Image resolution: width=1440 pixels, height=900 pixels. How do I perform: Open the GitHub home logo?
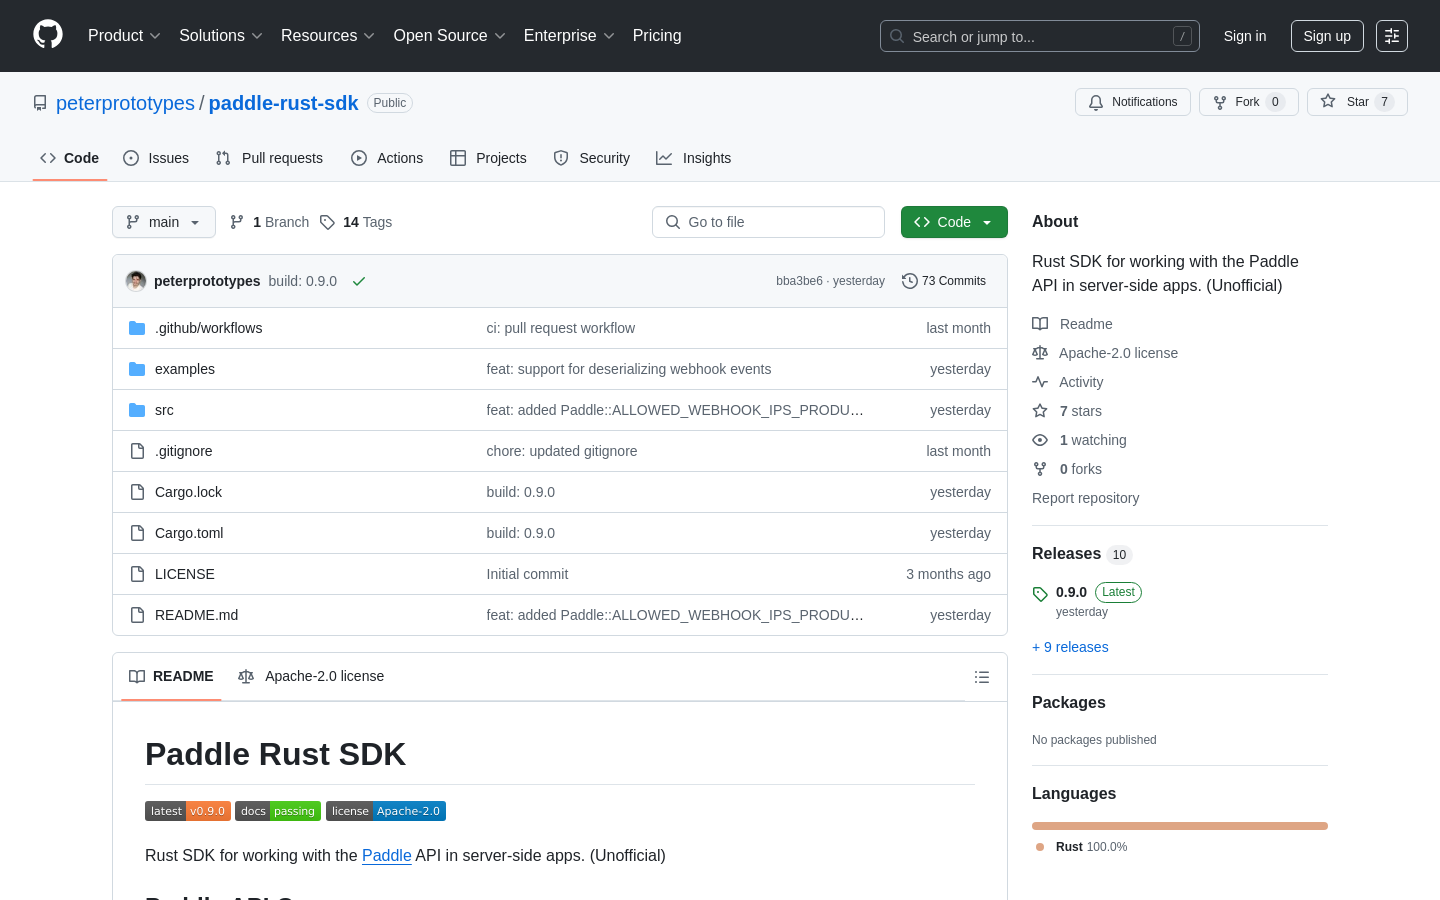coord(48,35)
